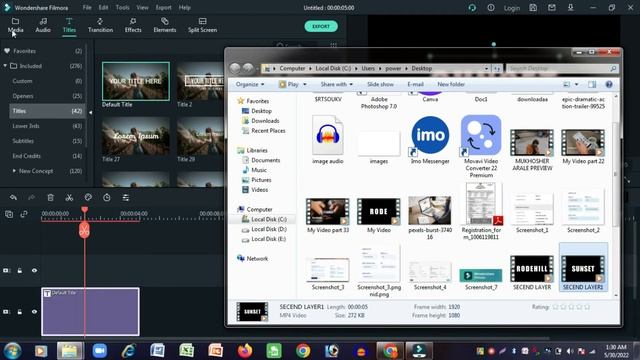This screenshot has width=640, height=360.
Task: Collapse the category panel arrow
Action: click(x=91, y=112)
